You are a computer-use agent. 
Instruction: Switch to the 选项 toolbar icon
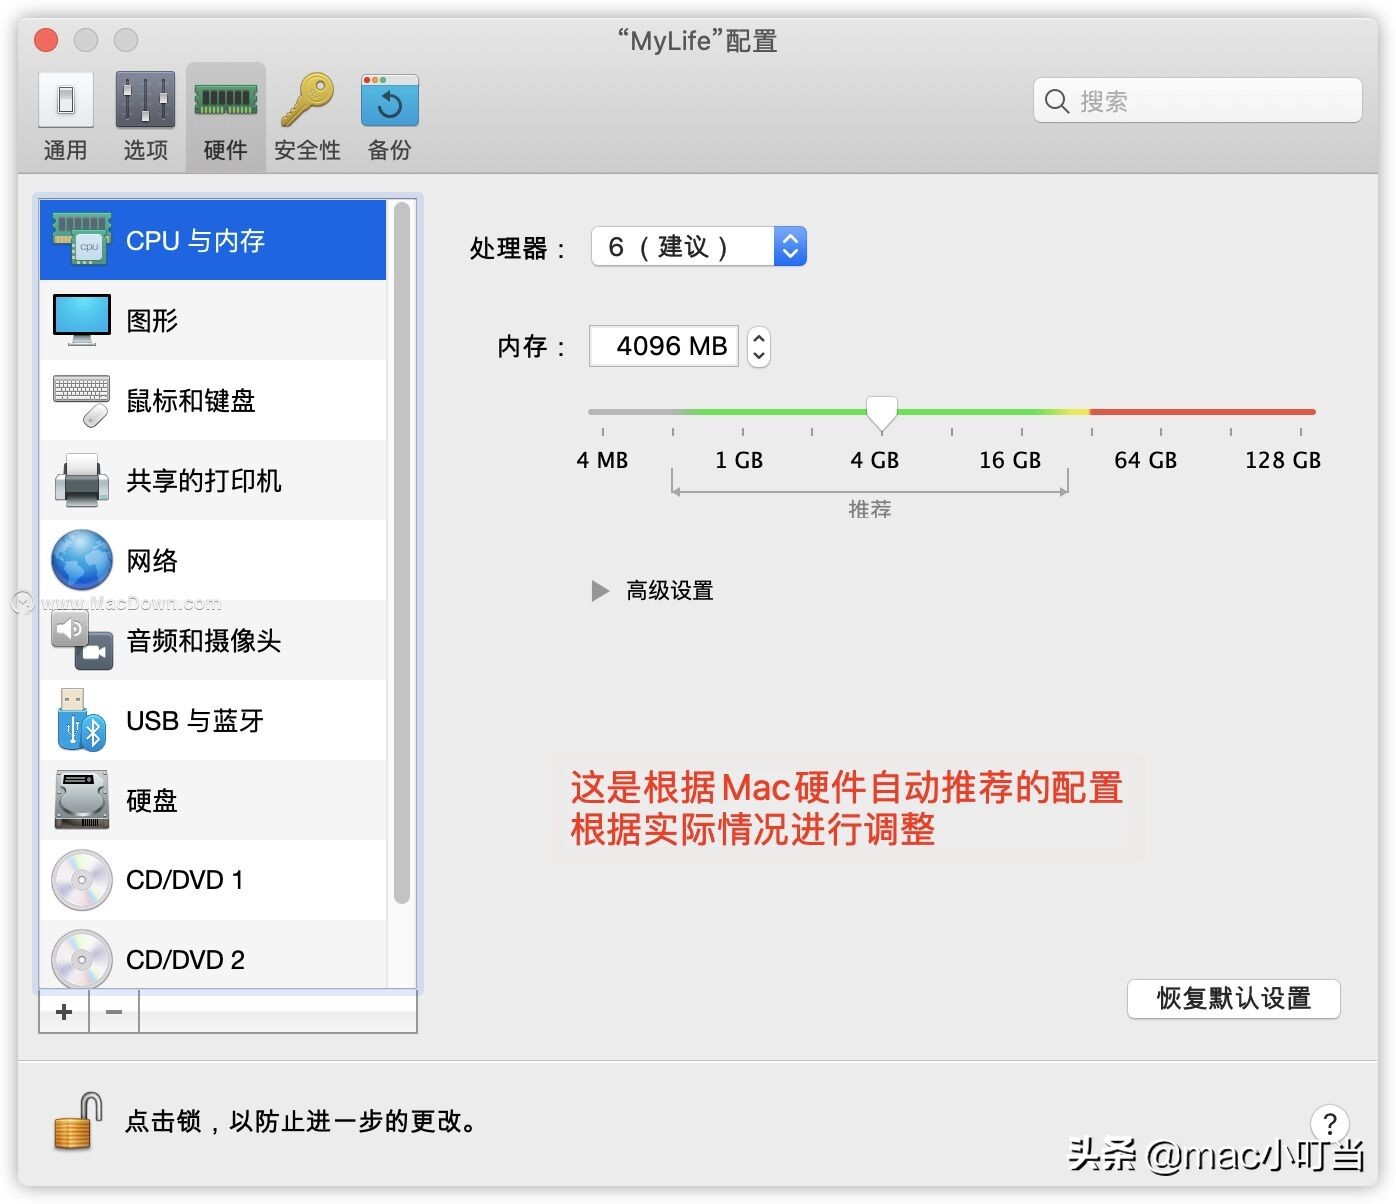pyautogui.click(x=144, y=113)
